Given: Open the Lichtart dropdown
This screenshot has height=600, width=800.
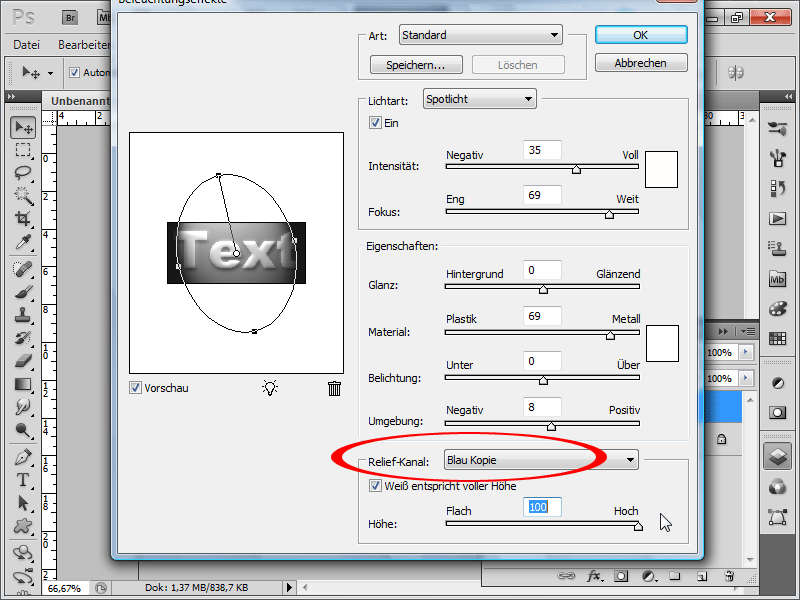Looking at the screenshot, I should (480, 99).
